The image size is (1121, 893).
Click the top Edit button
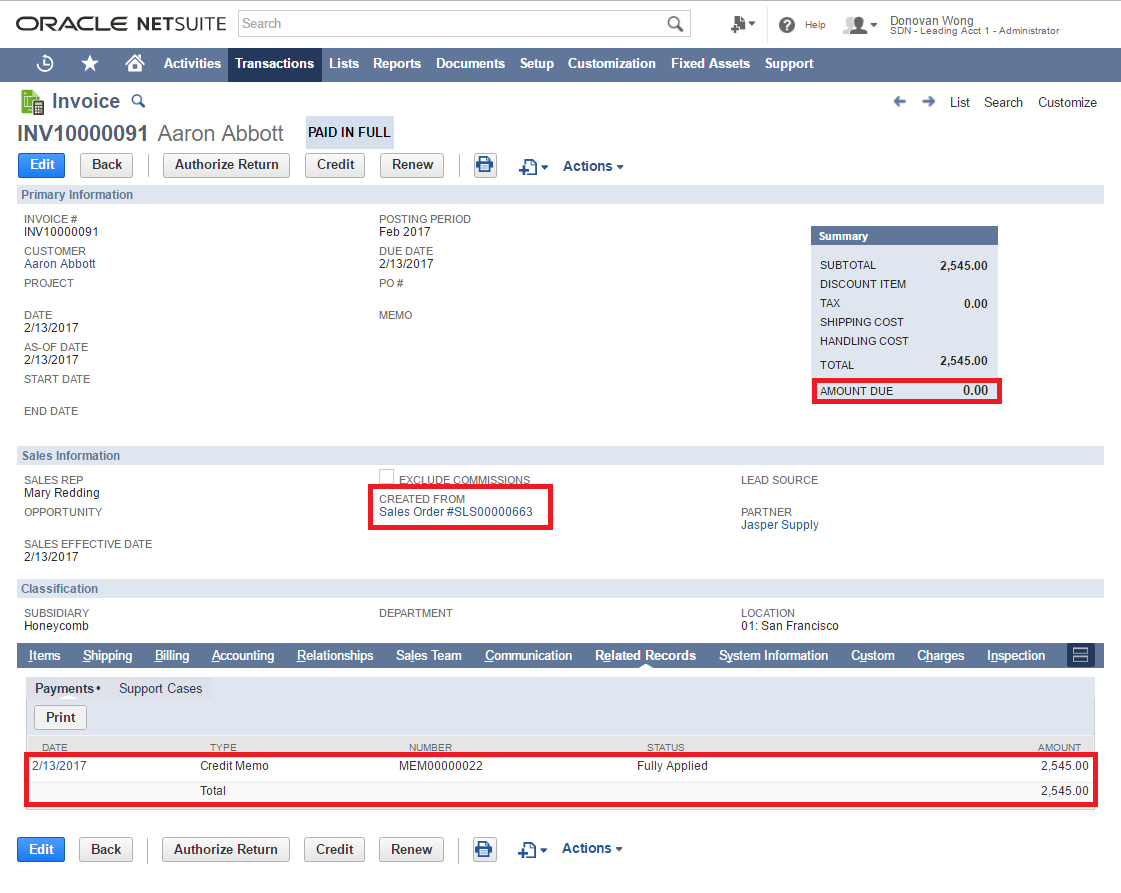(41, 165)
